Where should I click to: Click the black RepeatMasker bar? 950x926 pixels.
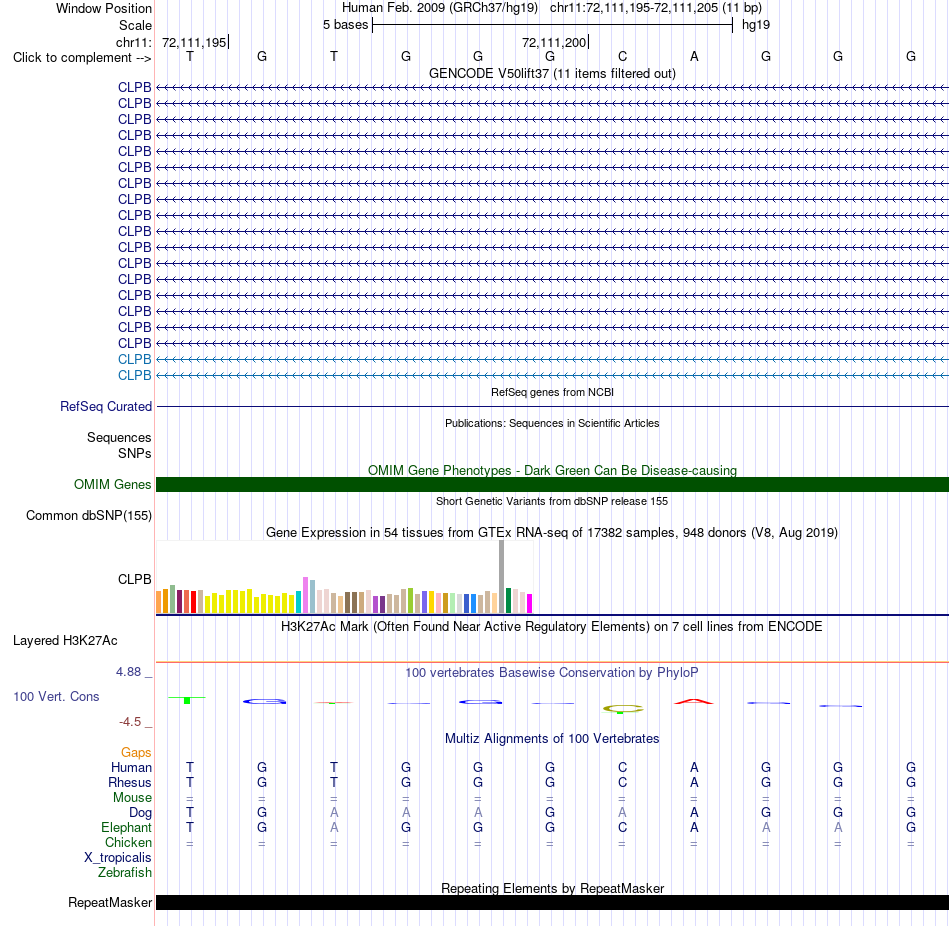(552, 902)
